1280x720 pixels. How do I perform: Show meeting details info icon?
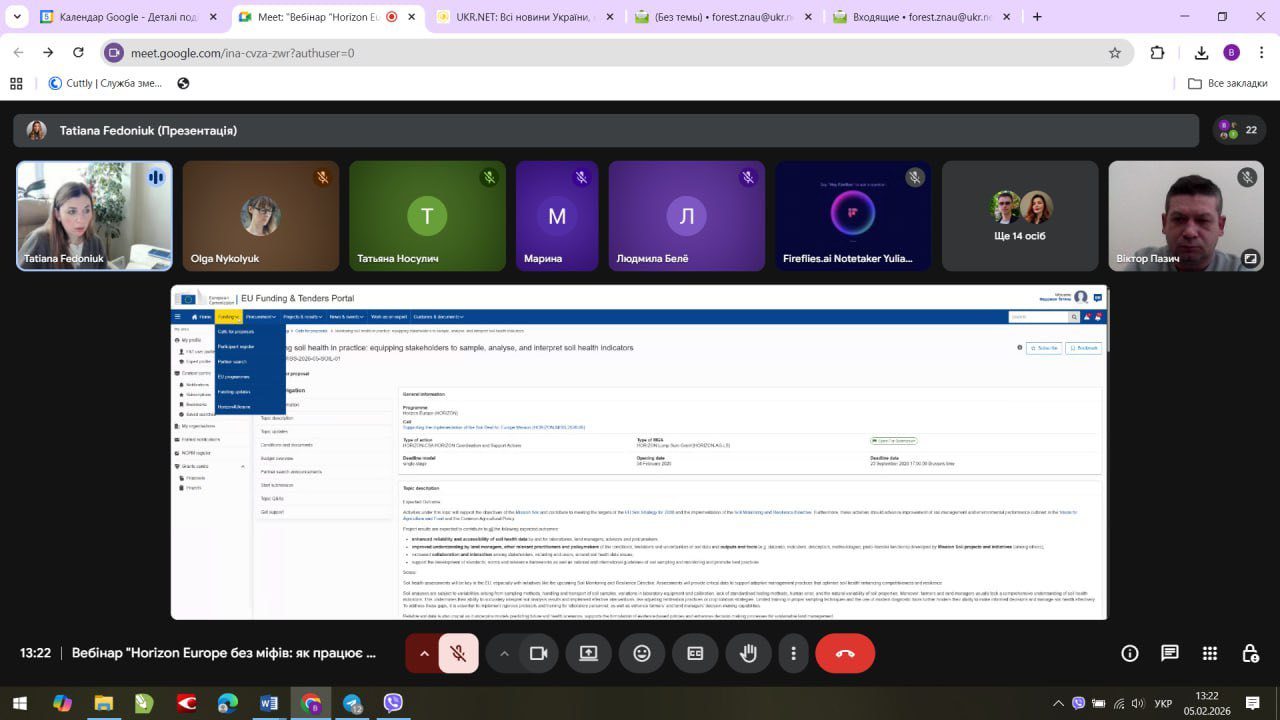pos(1130,653)
